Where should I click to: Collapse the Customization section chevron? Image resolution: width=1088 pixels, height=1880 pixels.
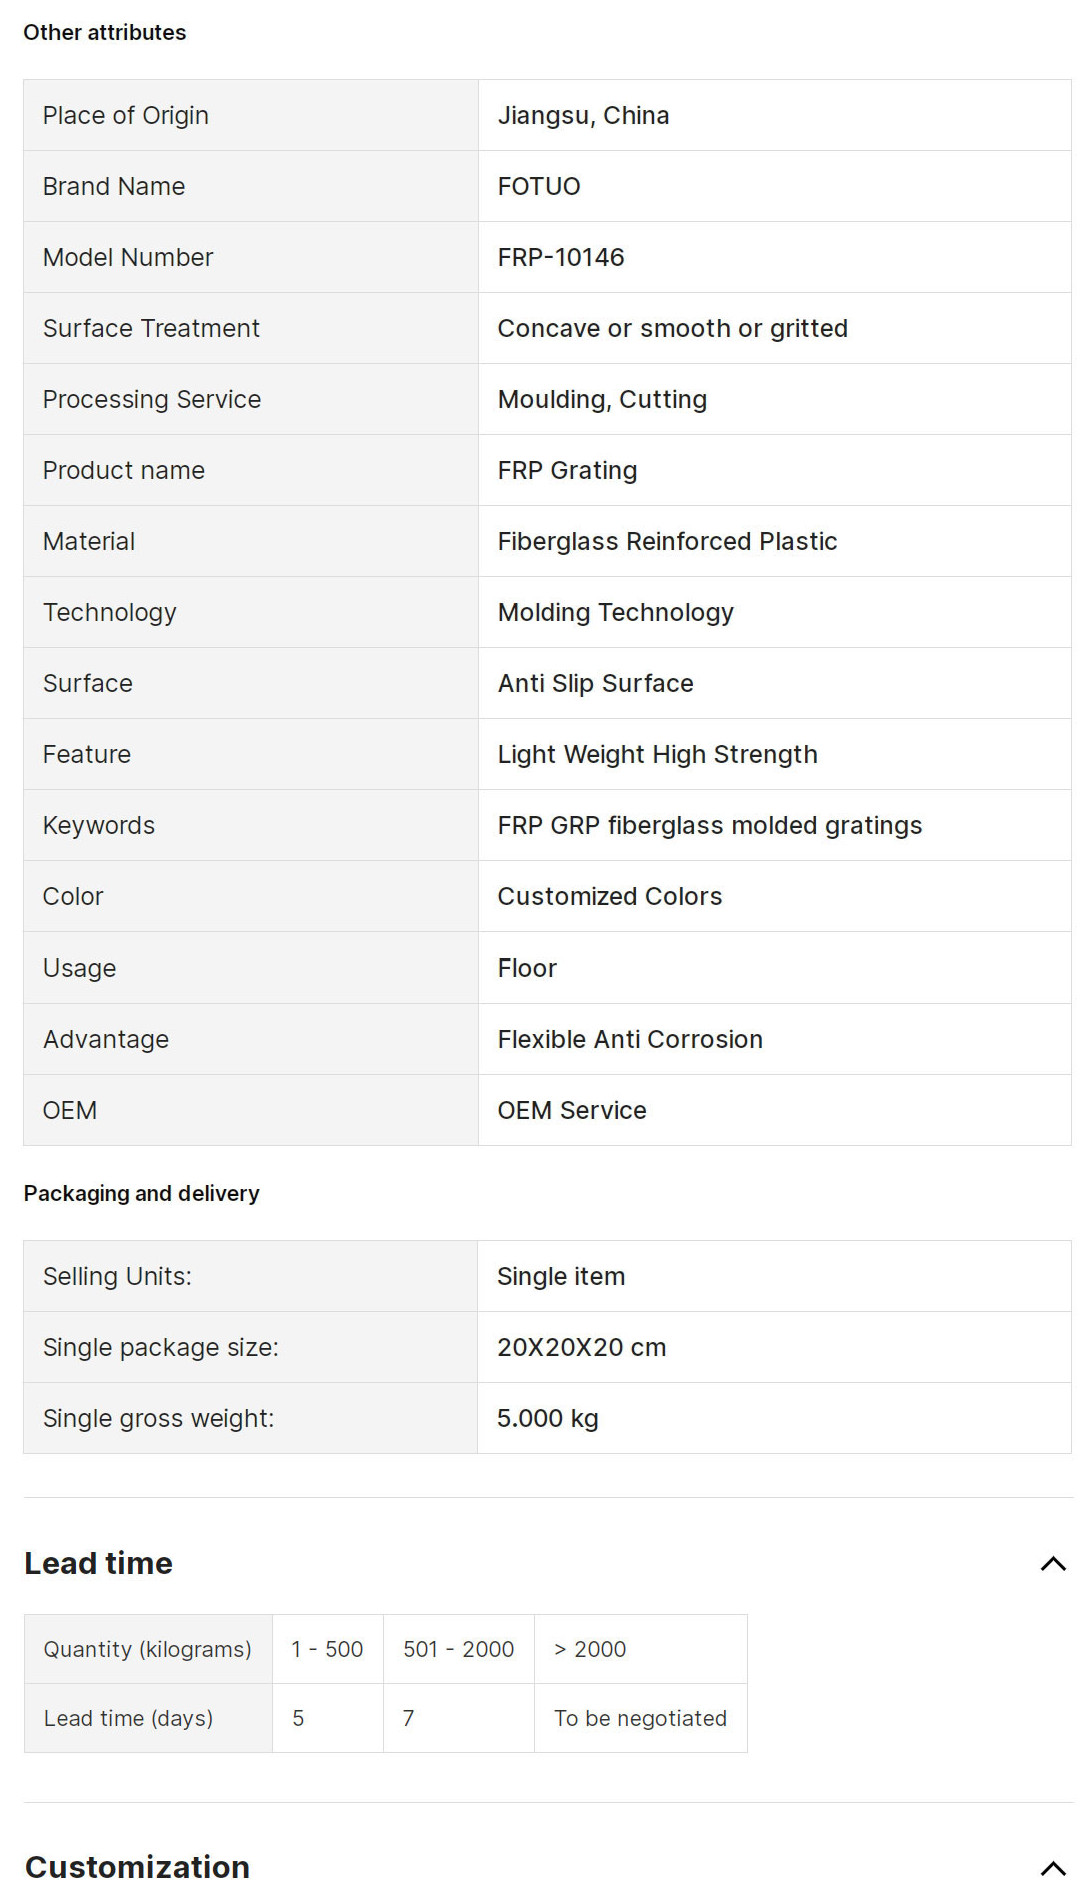[1053, 1867]
